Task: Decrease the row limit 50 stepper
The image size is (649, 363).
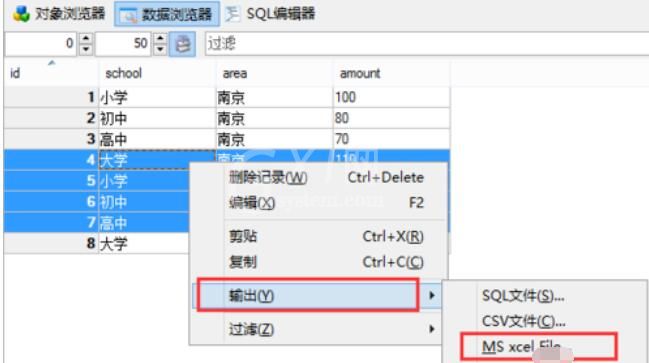Action: pyautogui.click(x=160, y=49)
